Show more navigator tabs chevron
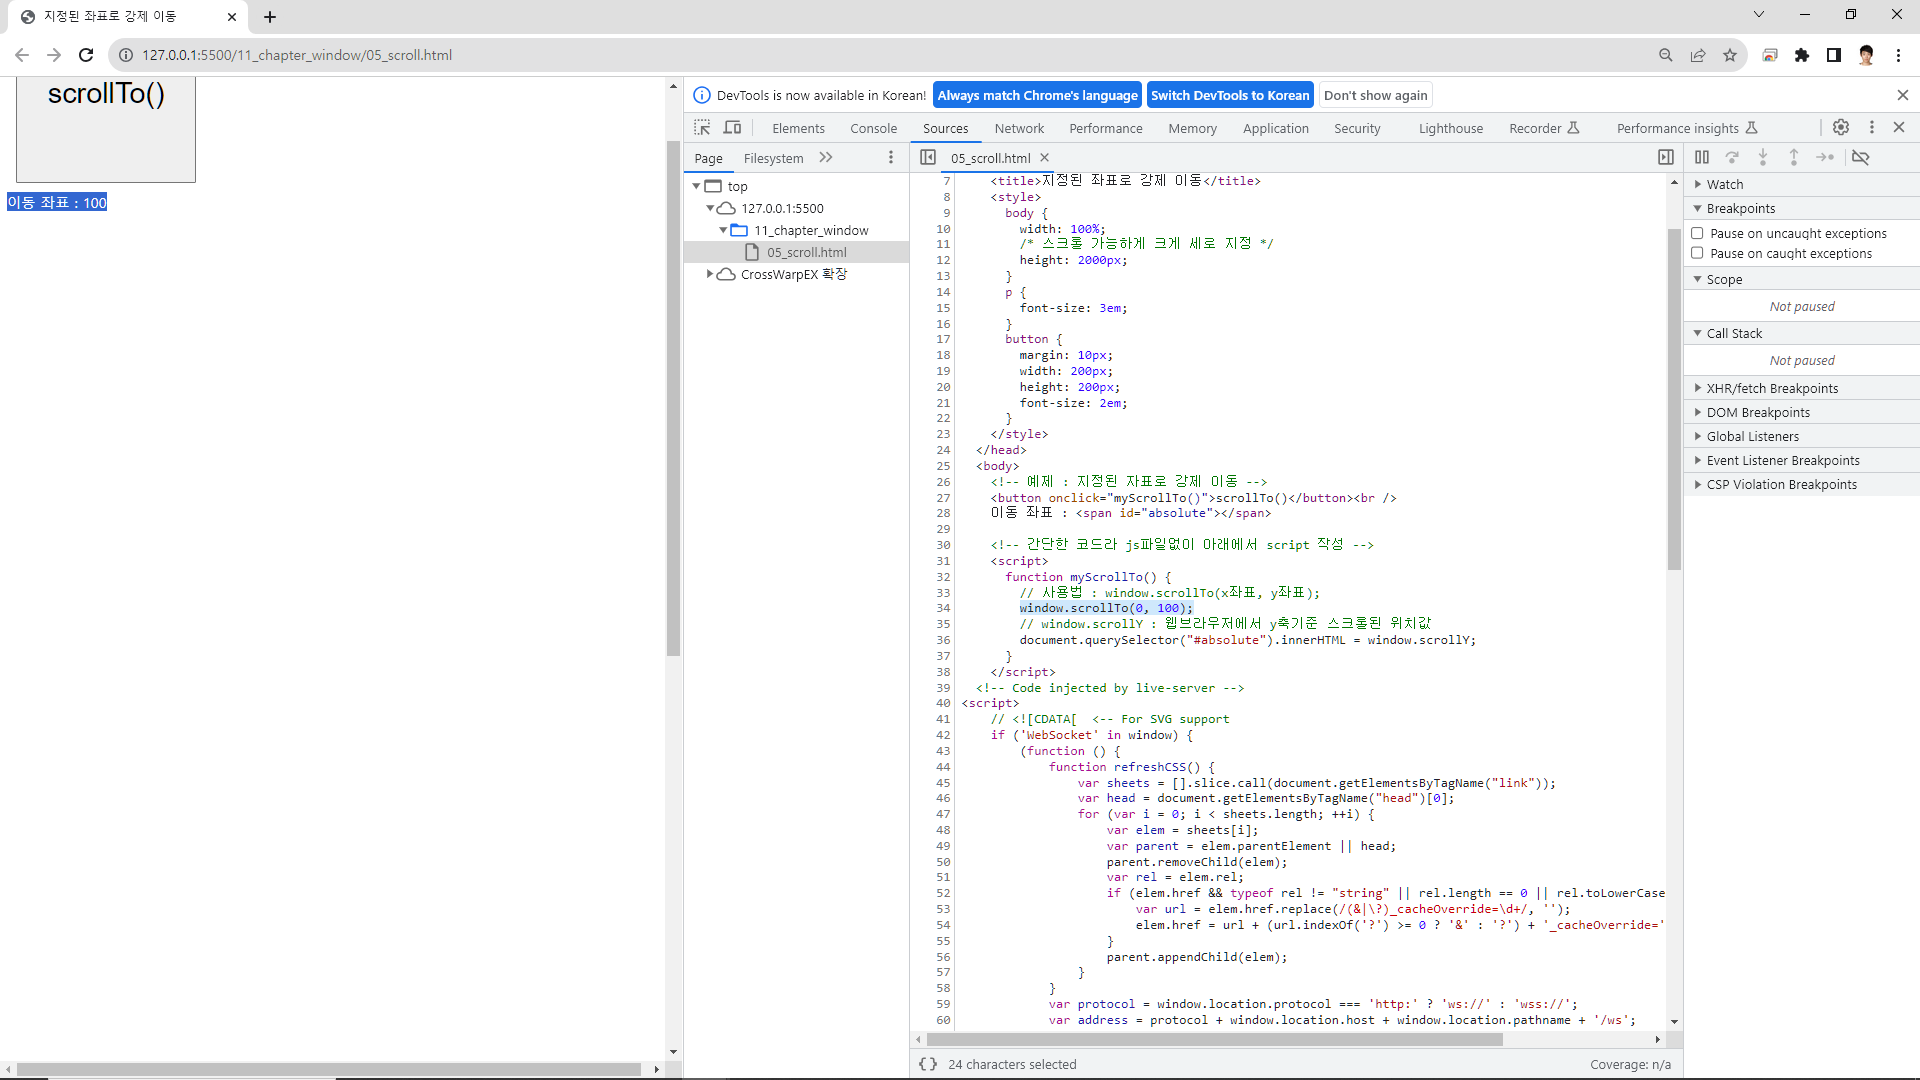1920x1080 pixels. [826, 158]
